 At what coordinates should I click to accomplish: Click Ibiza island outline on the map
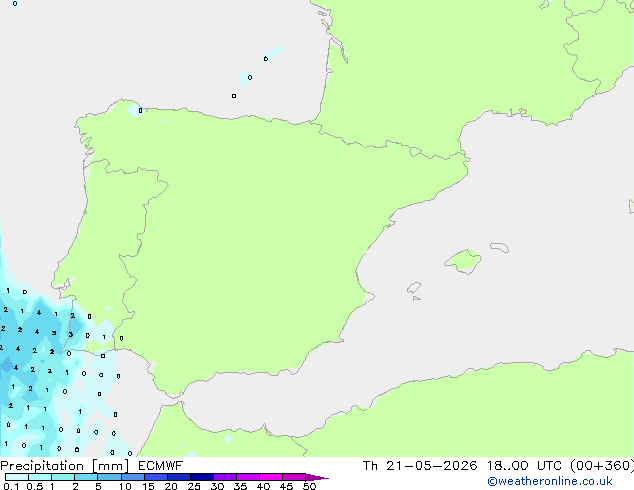tap(414, 288)
